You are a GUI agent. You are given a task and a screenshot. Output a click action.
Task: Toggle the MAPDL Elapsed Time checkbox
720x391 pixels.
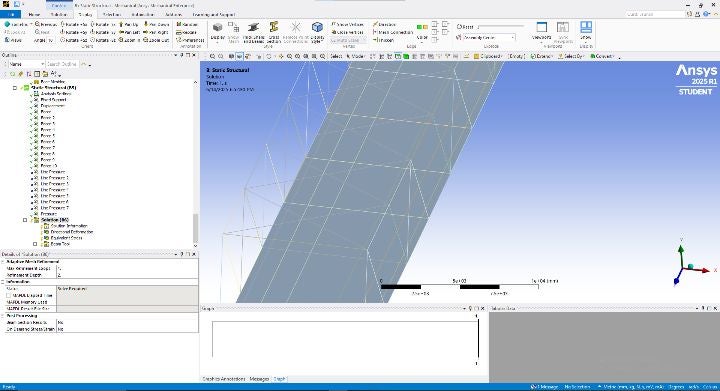pyautogui.click(x=9, y=296)
